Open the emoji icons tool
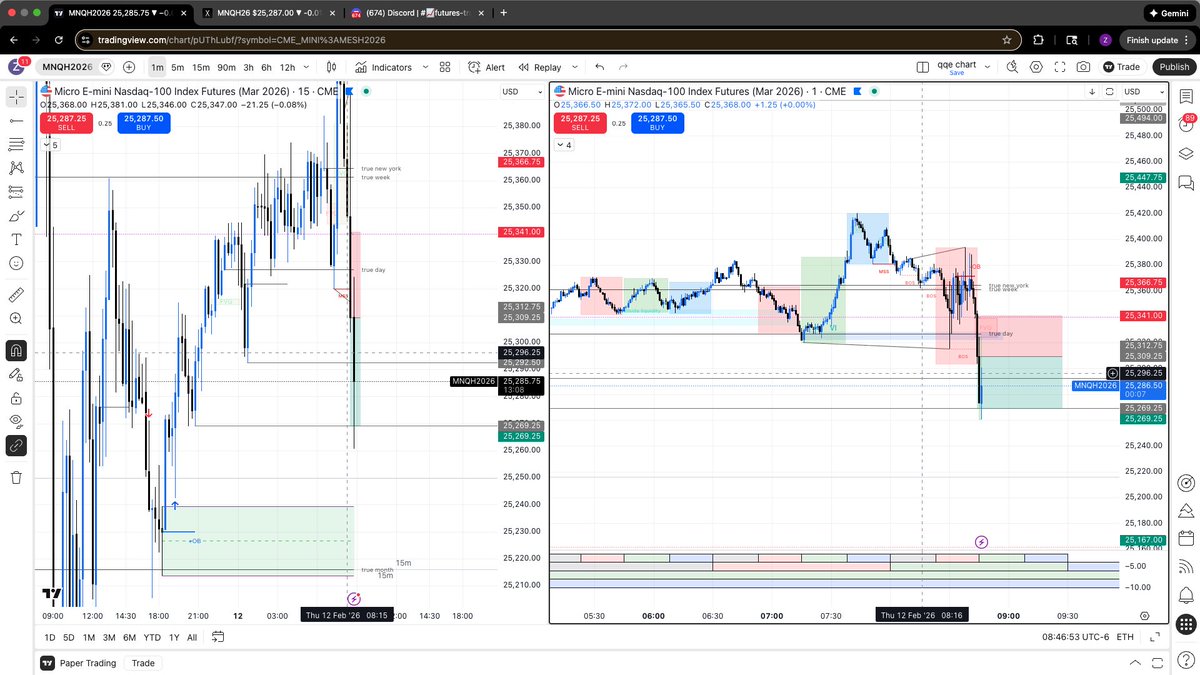 [16, 264]
